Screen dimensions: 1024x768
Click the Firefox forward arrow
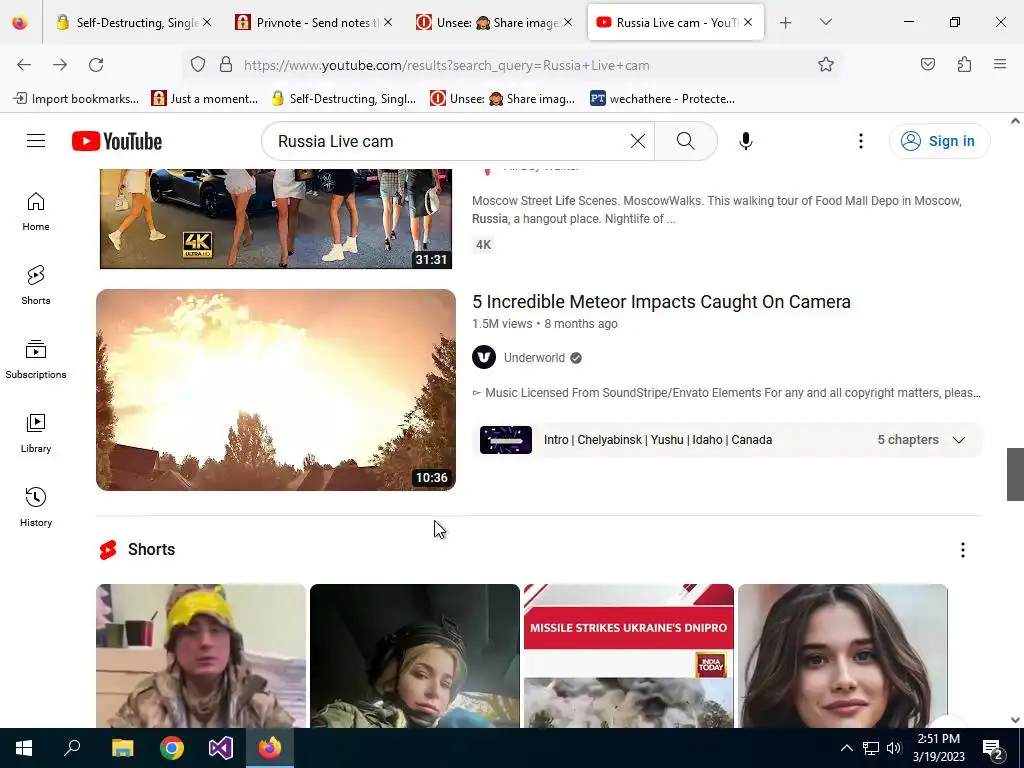tap(60, 65)
